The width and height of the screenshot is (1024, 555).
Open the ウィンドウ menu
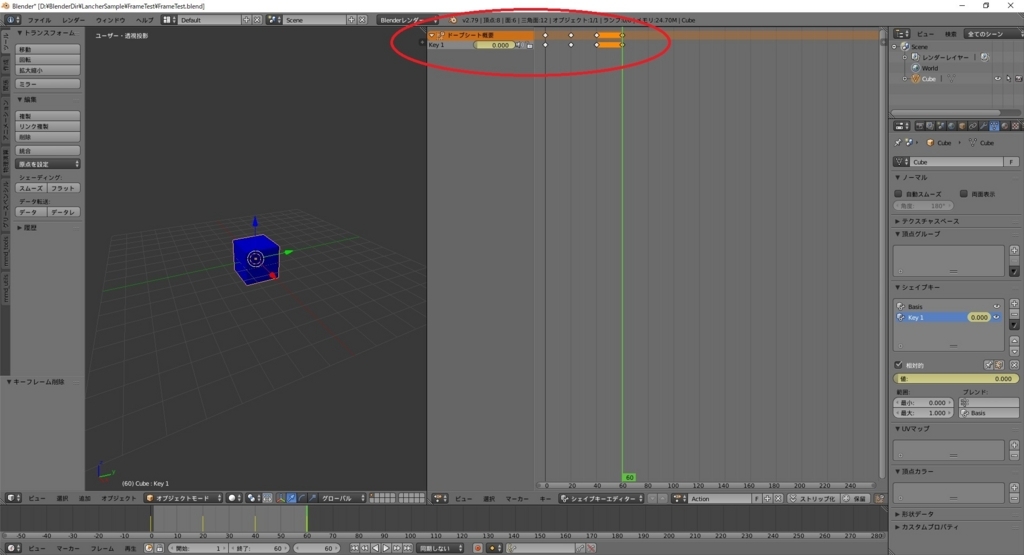point(110,20)
